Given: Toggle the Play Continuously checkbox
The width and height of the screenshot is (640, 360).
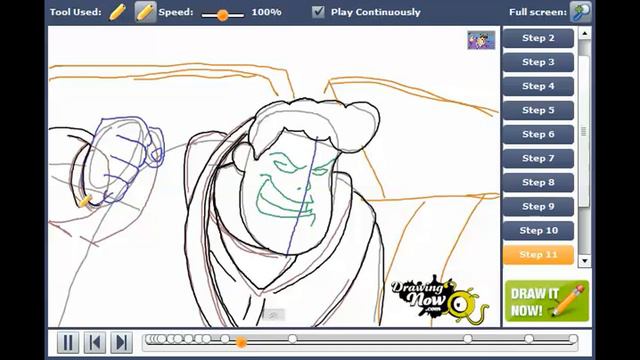Looking at the screenshot, I should coord(318,12).
